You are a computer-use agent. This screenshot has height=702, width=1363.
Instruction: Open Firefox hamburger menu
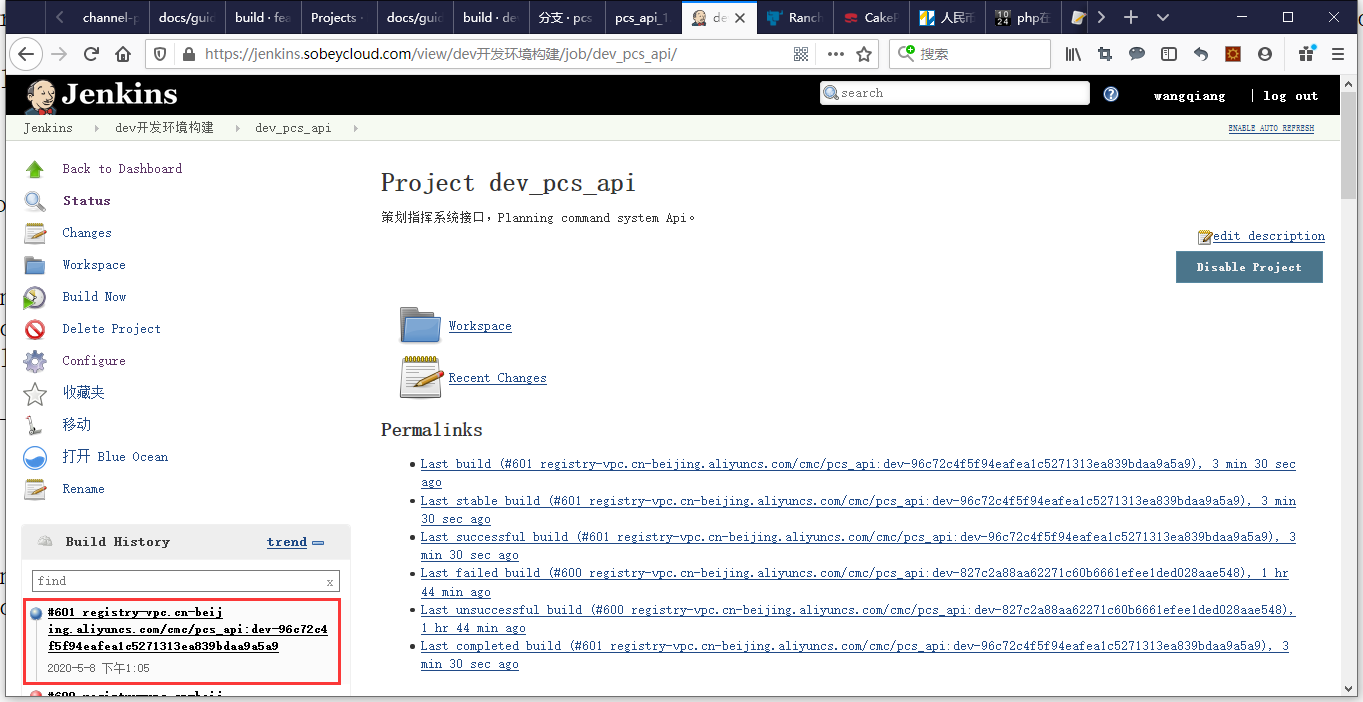[x=1338, y=54]
